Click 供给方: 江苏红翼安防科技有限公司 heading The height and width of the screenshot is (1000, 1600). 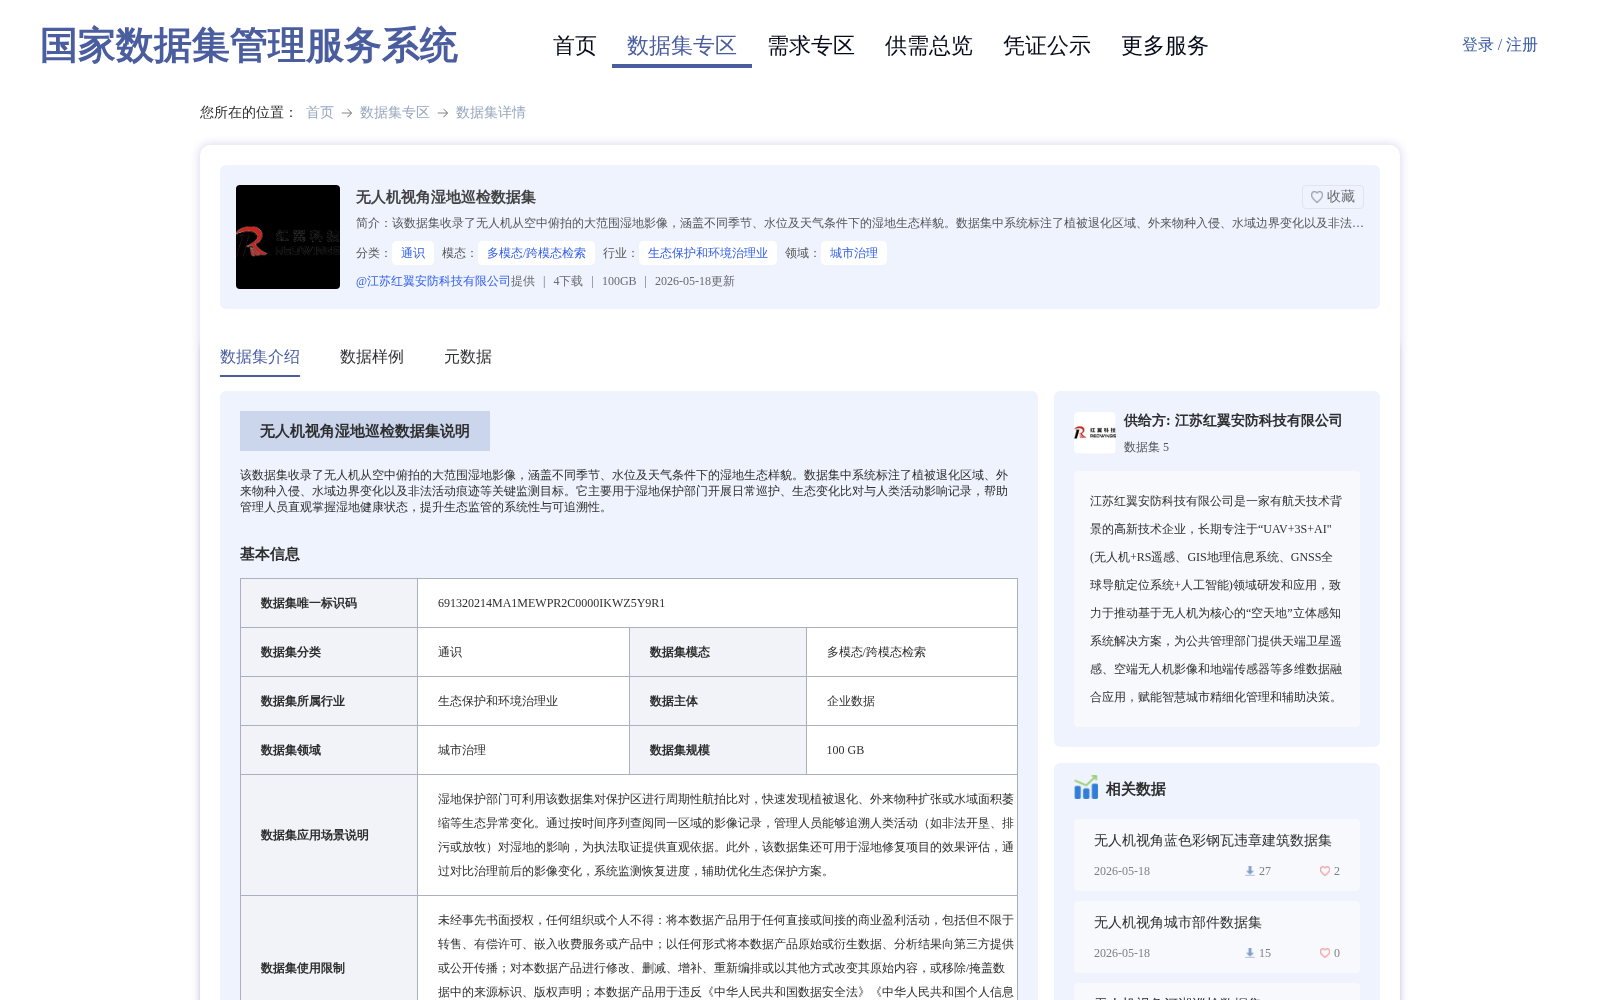(x=1233, y=421)
